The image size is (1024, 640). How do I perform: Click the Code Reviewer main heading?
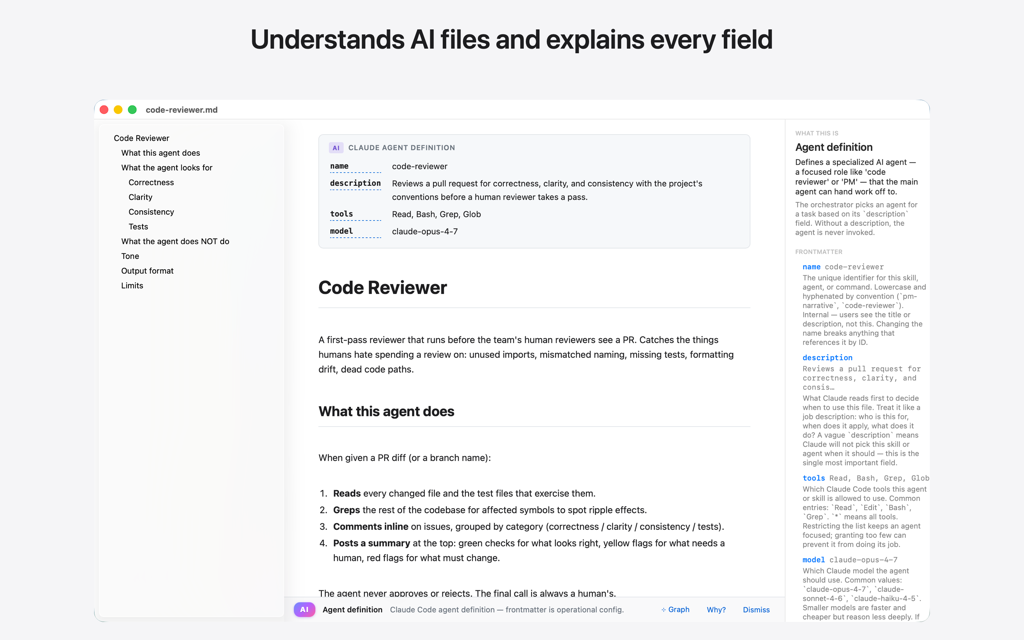[383, 288]
